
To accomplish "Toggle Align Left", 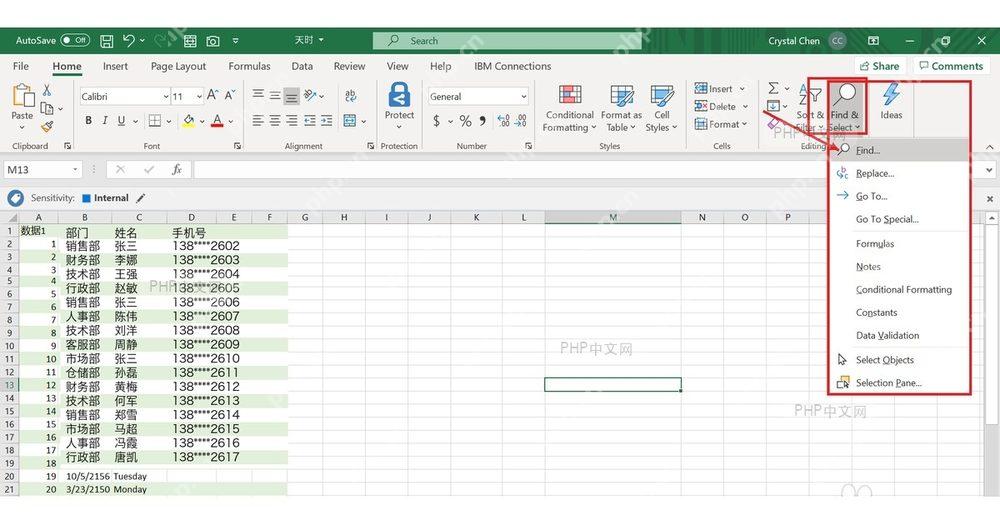I will 258,121.
